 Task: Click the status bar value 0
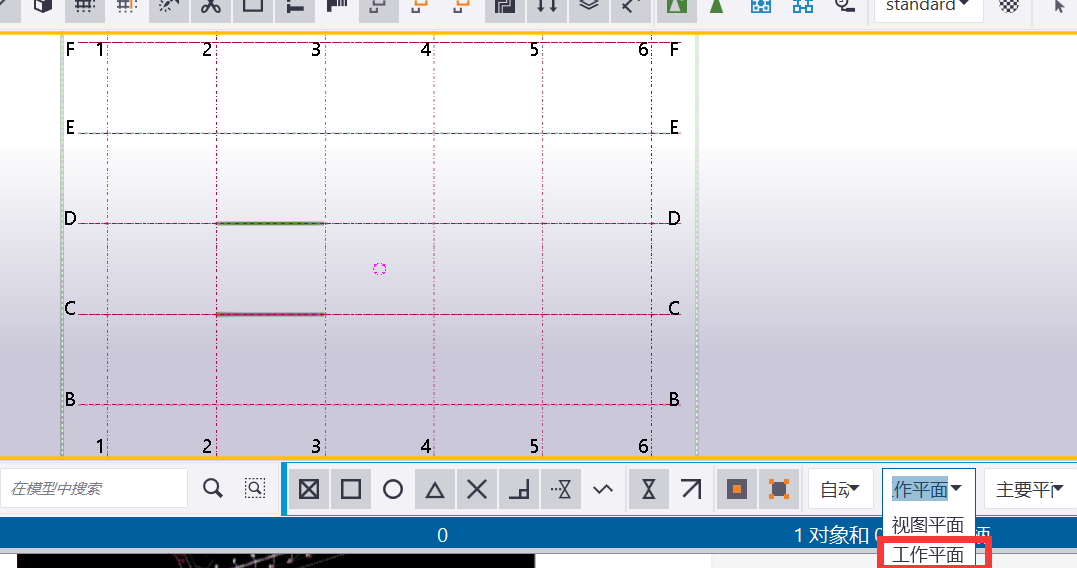(x=442, y=535)
